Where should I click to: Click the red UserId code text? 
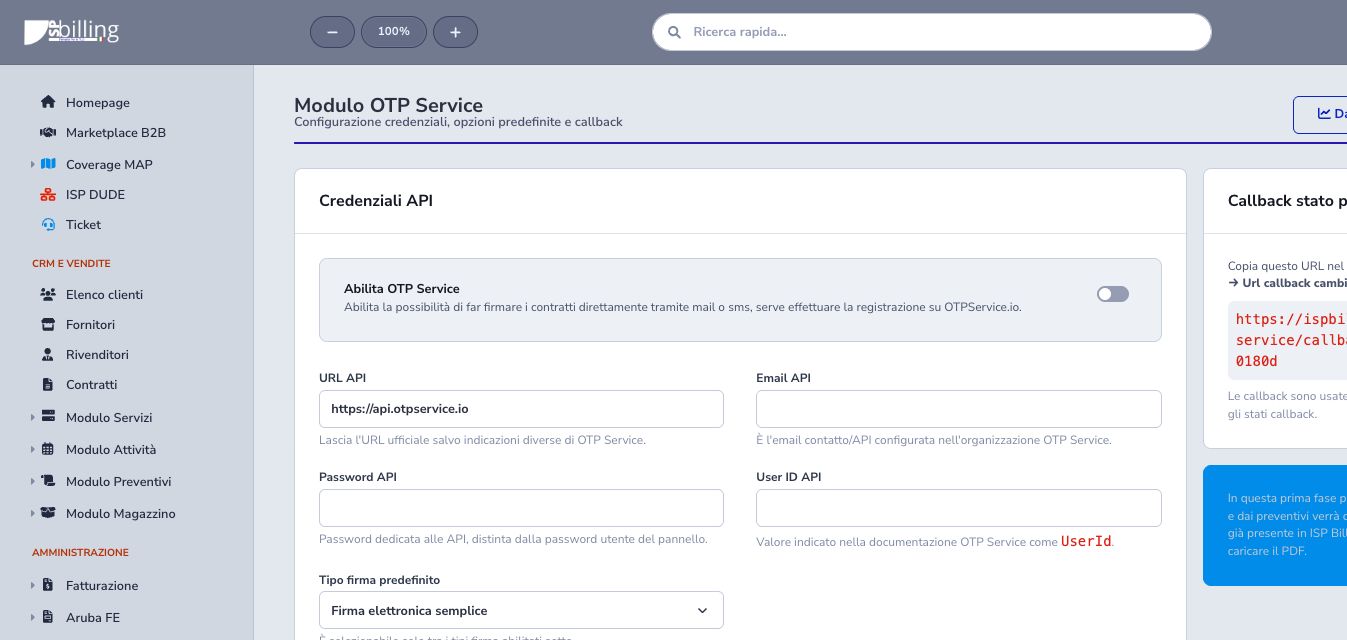1086,541
